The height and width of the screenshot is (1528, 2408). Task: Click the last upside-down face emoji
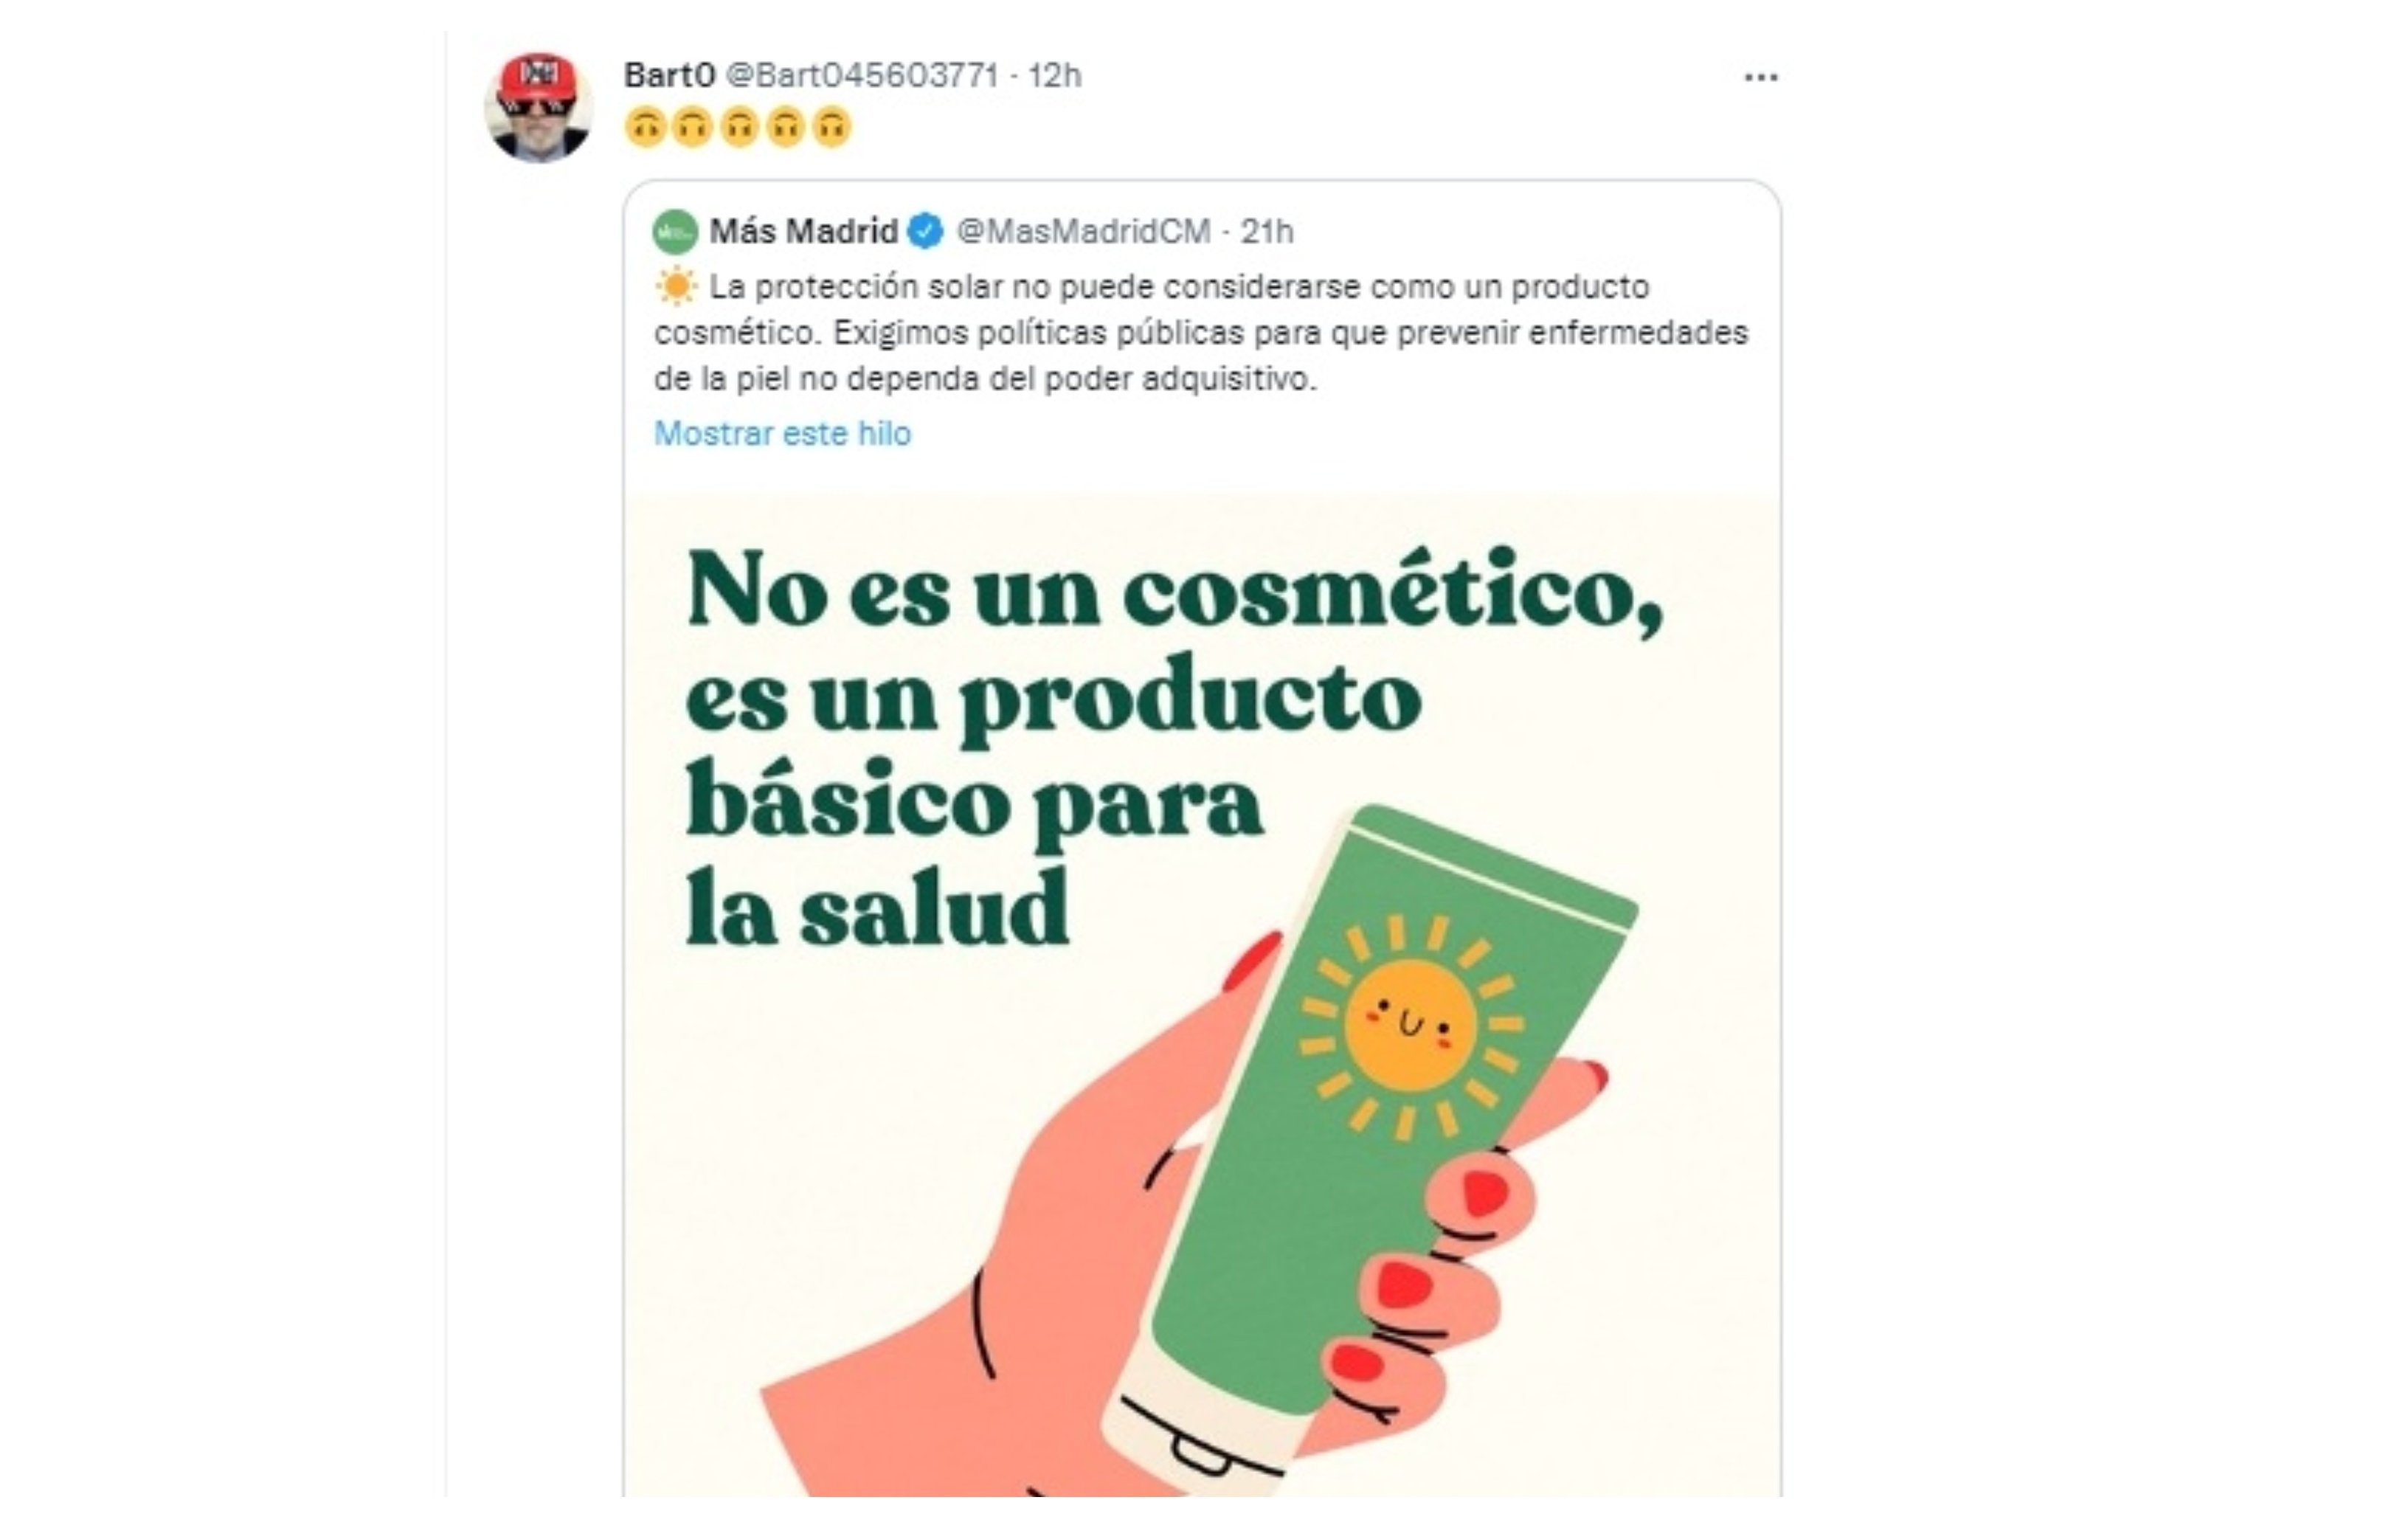click(x=831, y=127)
